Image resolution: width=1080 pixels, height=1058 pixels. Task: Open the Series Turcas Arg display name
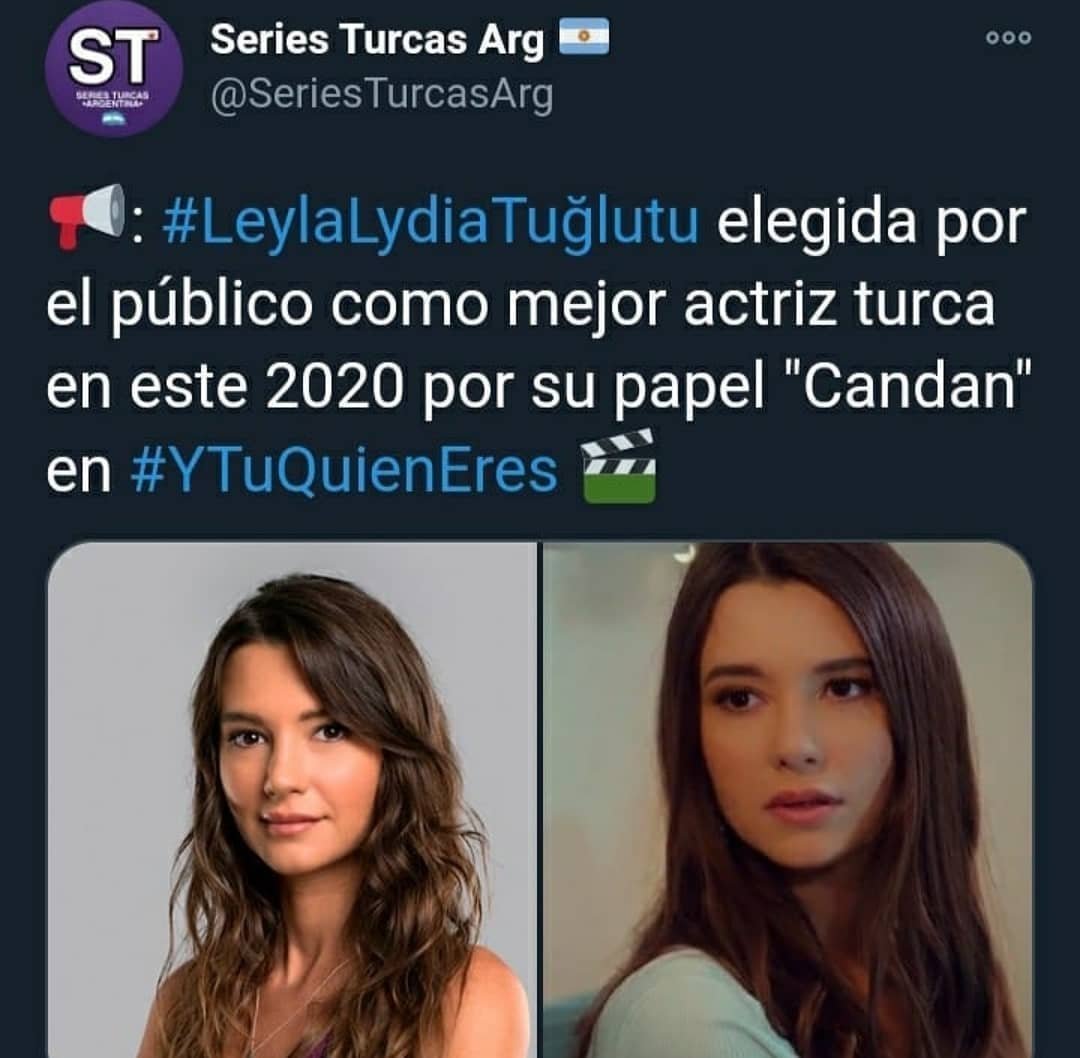(377, 39)
